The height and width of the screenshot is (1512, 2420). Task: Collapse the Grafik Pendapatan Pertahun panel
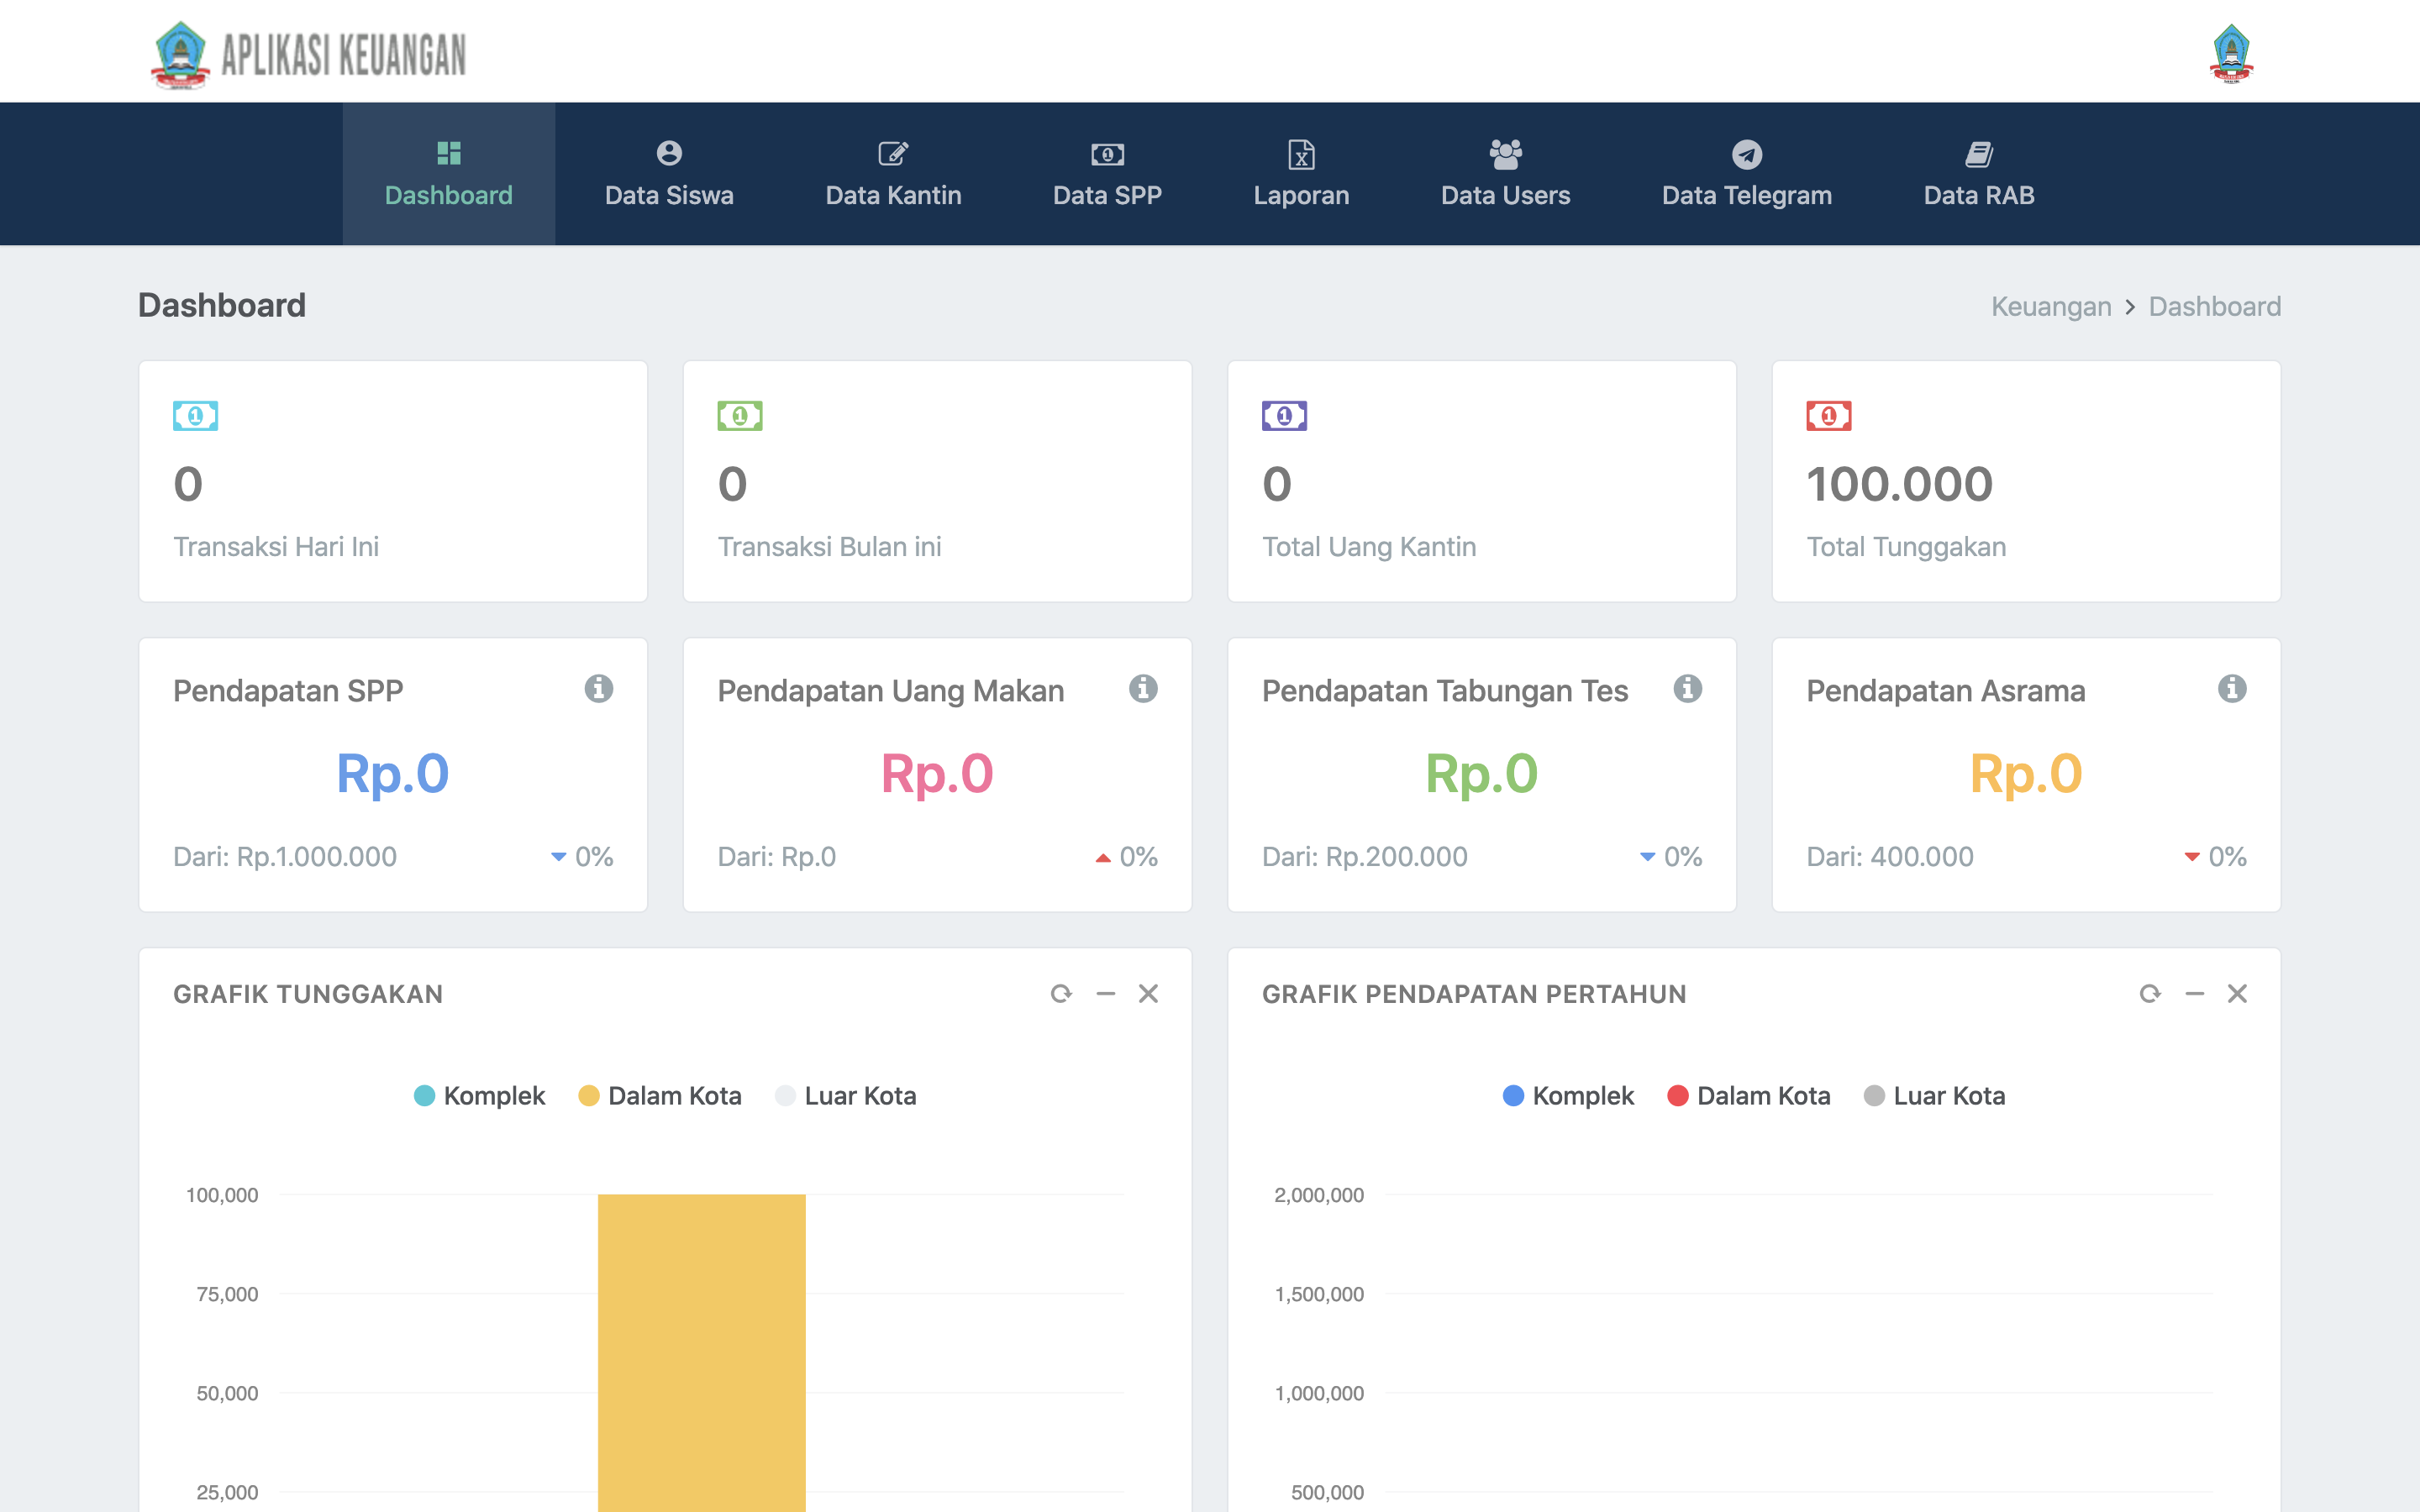[x=2194, y=994]
